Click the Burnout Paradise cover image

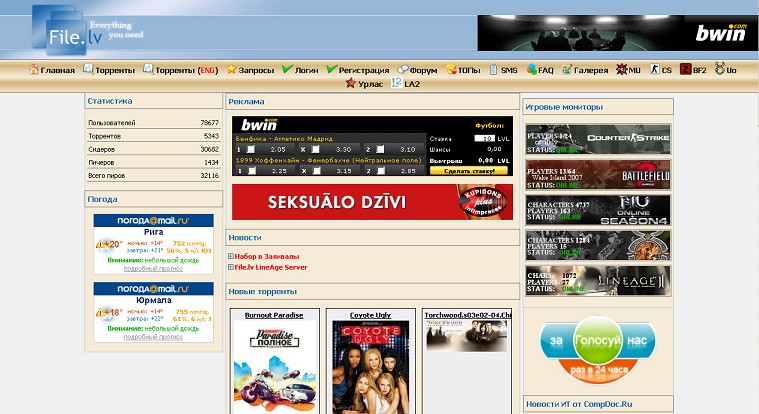(x=274, y=367)
